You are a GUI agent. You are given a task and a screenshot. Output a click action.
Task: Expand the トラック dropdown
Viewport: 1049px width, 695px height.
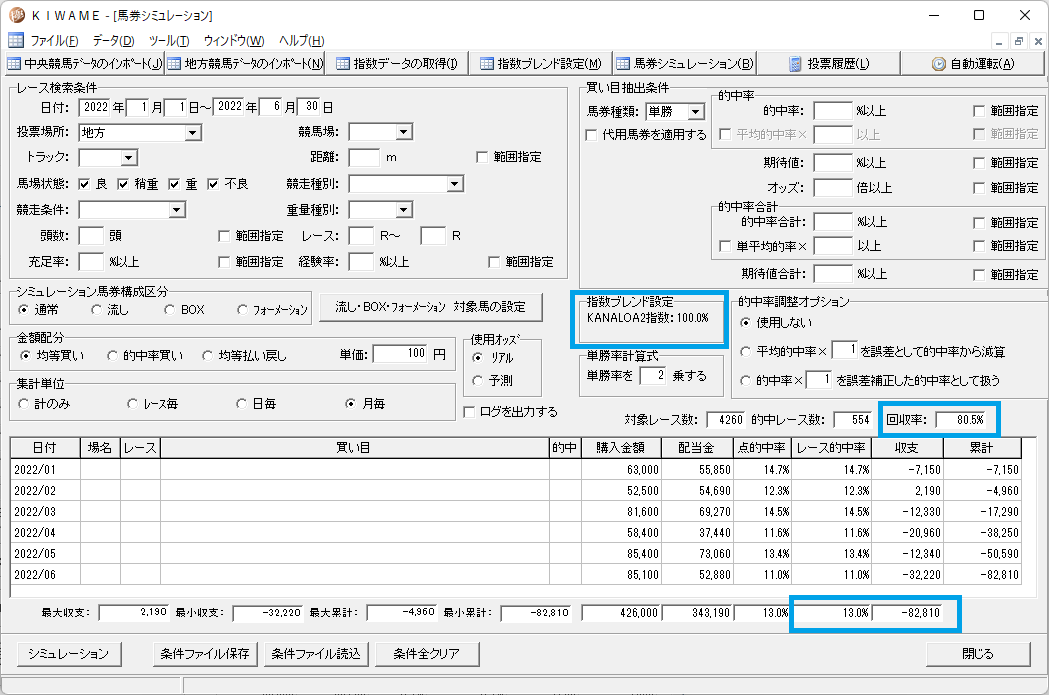(x=129, y=158)
